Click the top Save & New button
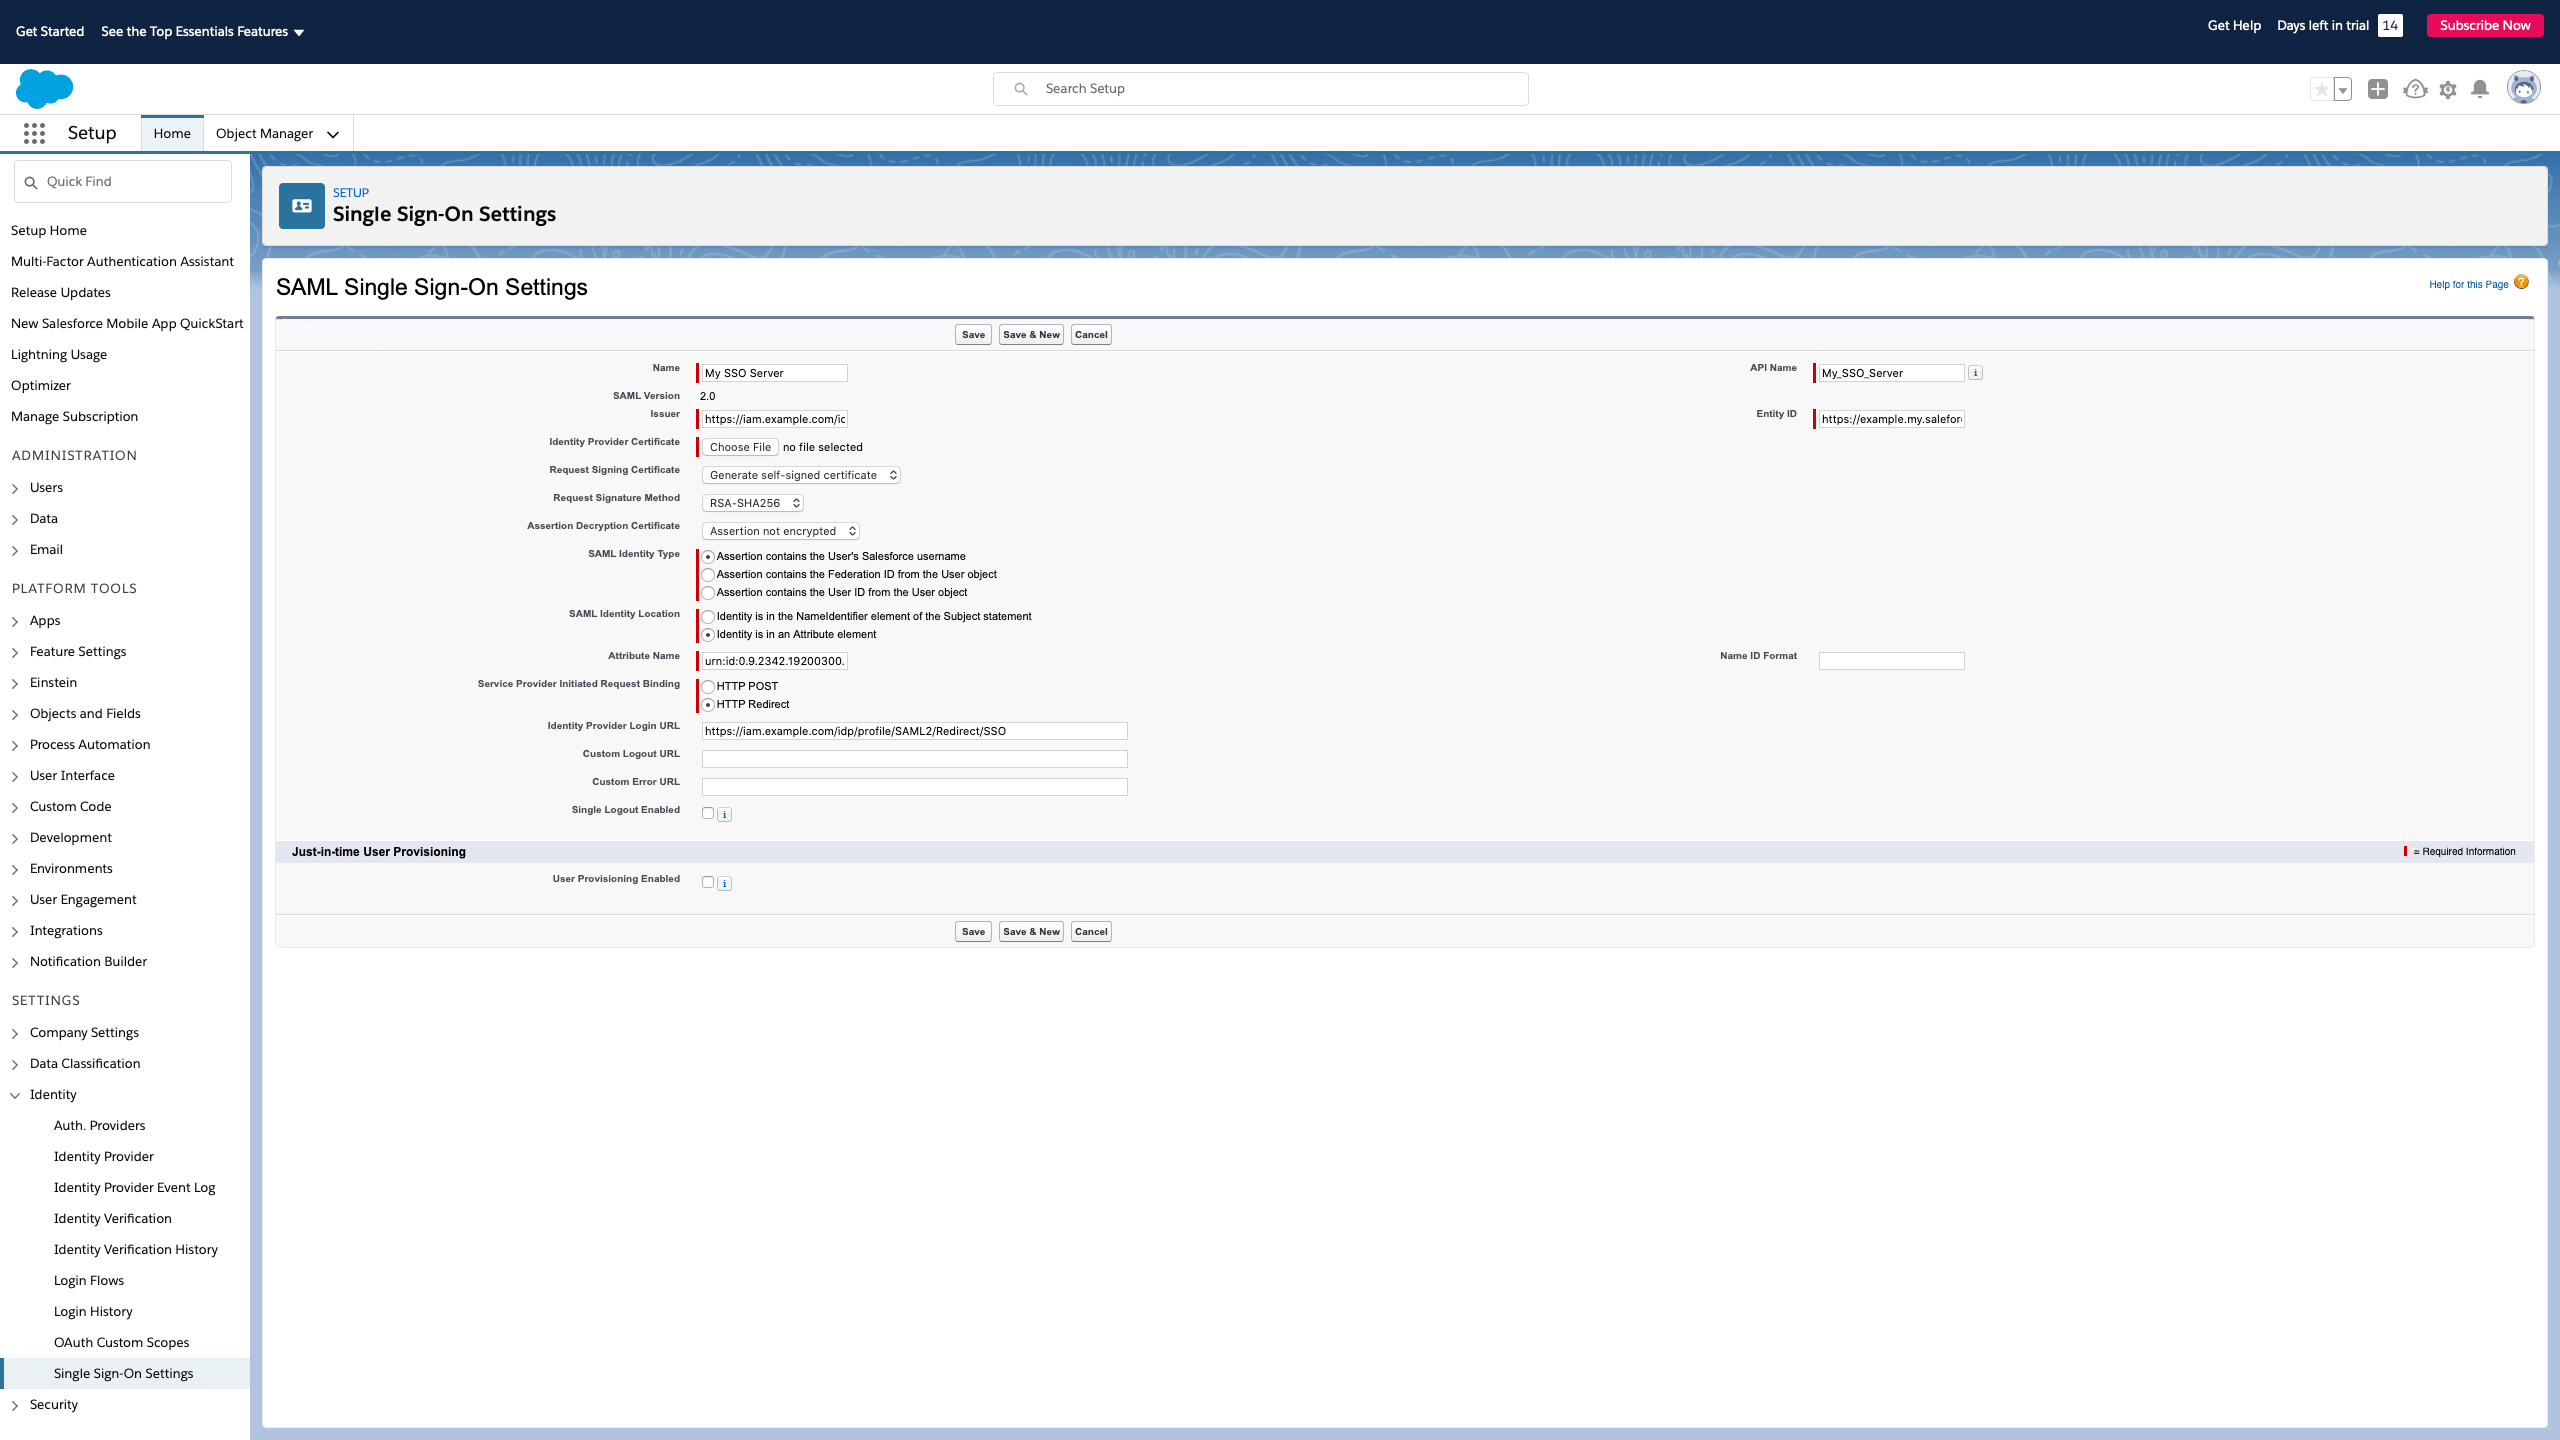The height and width of the screenshot is (1440, 2560). (1031, 335)
